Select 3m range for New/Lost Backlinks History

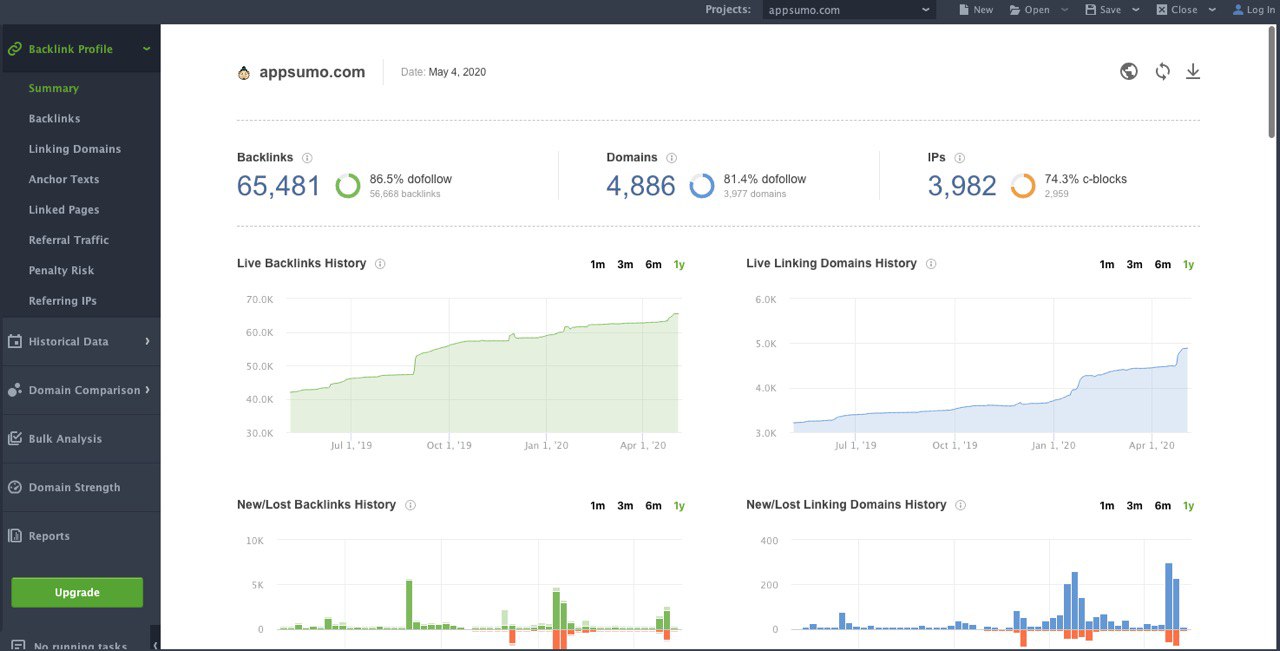625,506
